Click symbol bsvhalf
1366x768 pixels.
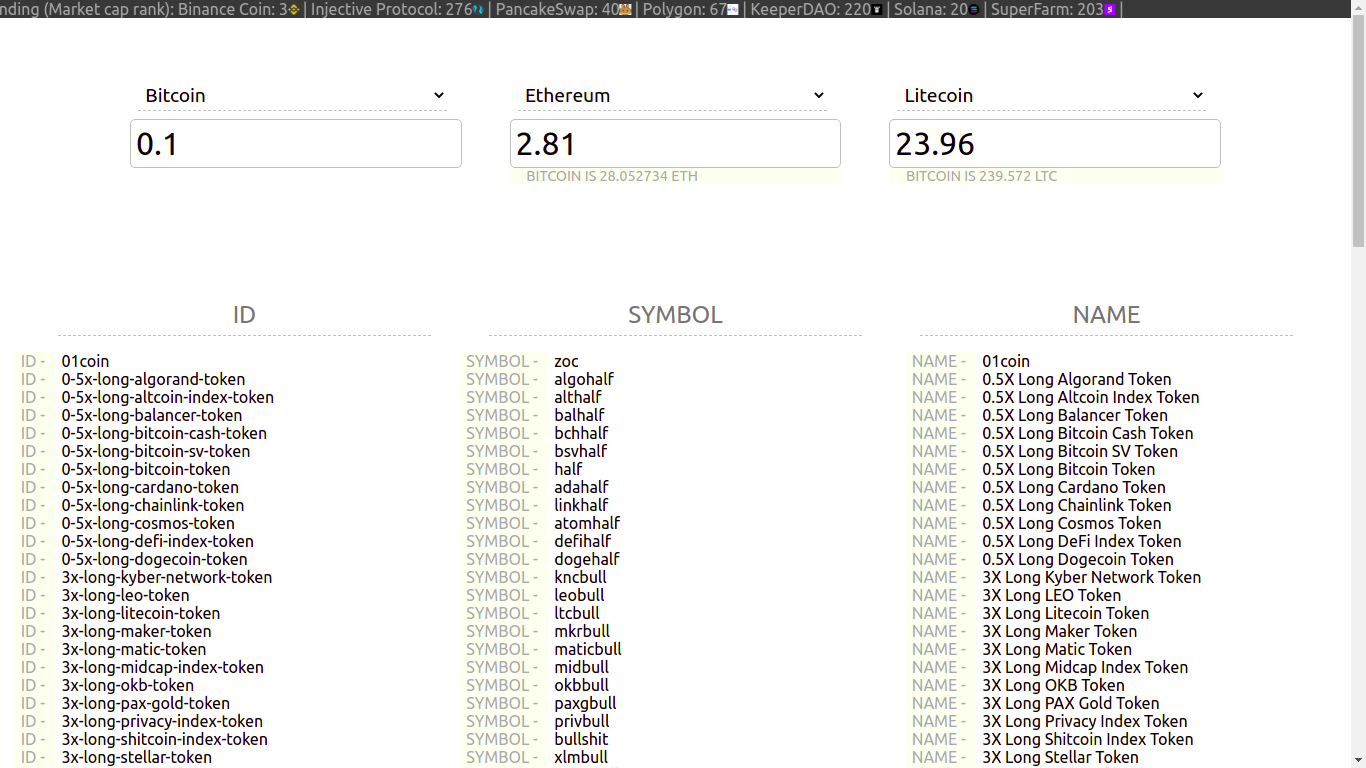(581, 452)
